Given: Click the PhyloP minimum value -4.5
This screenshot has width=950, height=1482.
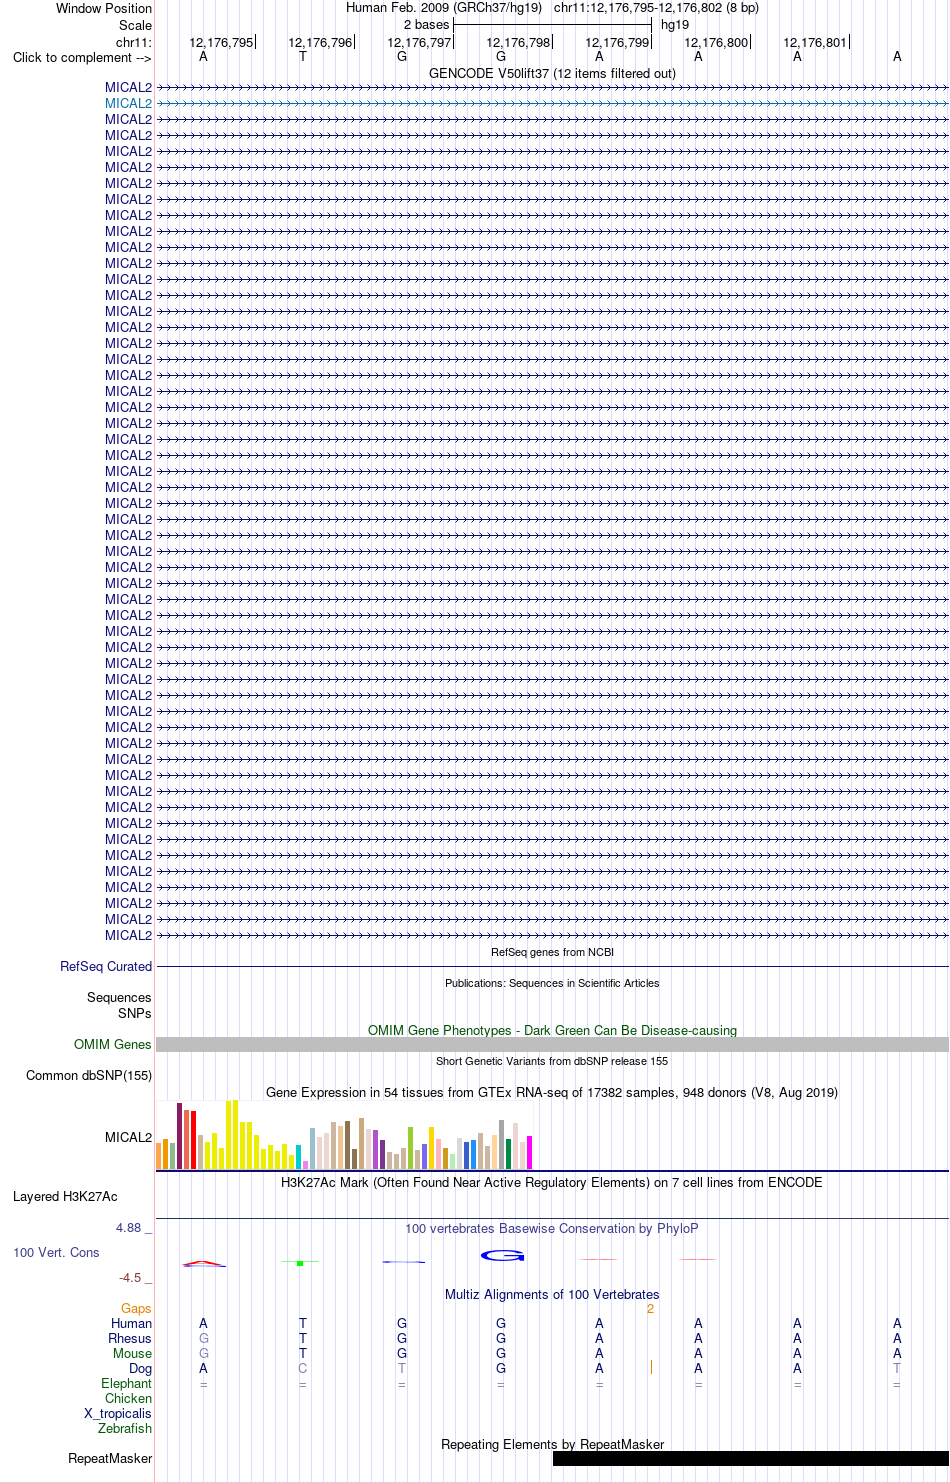Looking at the screenshot, I should coord(130,1278).
